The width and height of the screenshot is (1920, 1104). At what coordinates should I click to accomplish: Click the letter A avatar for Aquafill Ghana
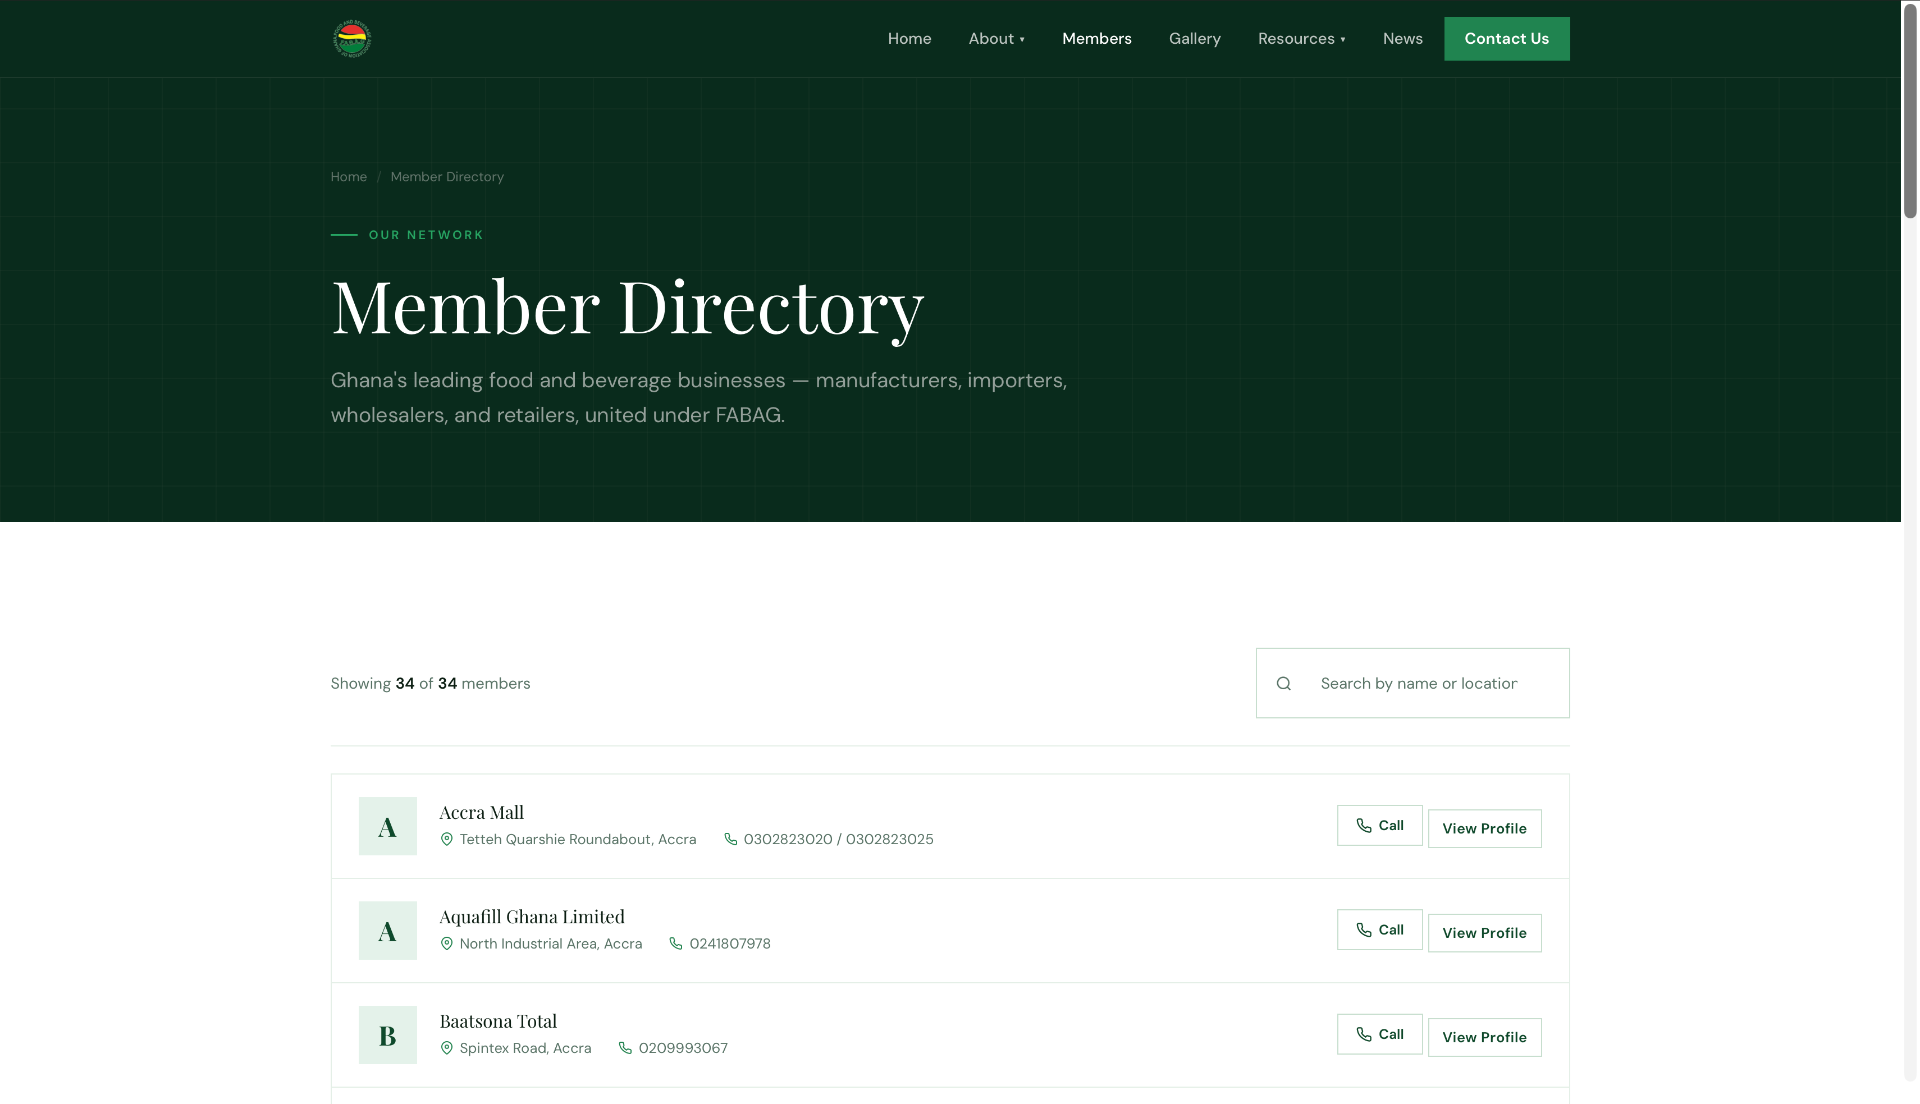(388, 931)
